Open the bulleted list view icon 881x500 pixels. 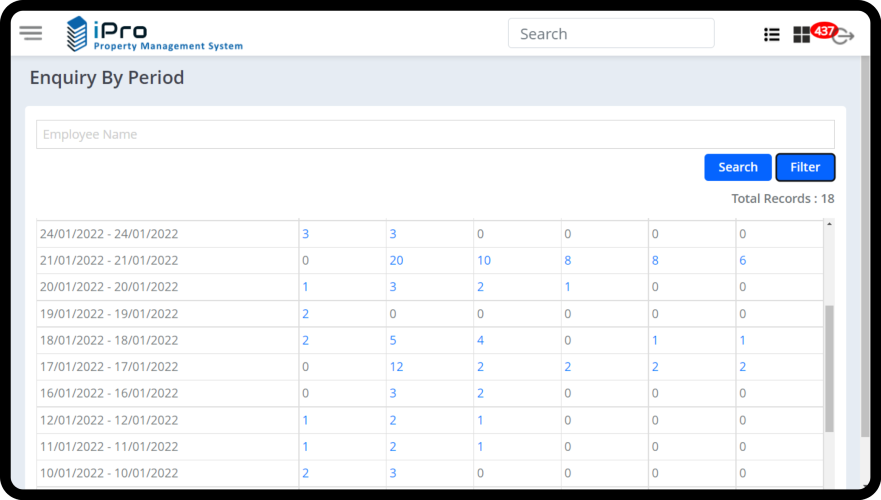771,34
